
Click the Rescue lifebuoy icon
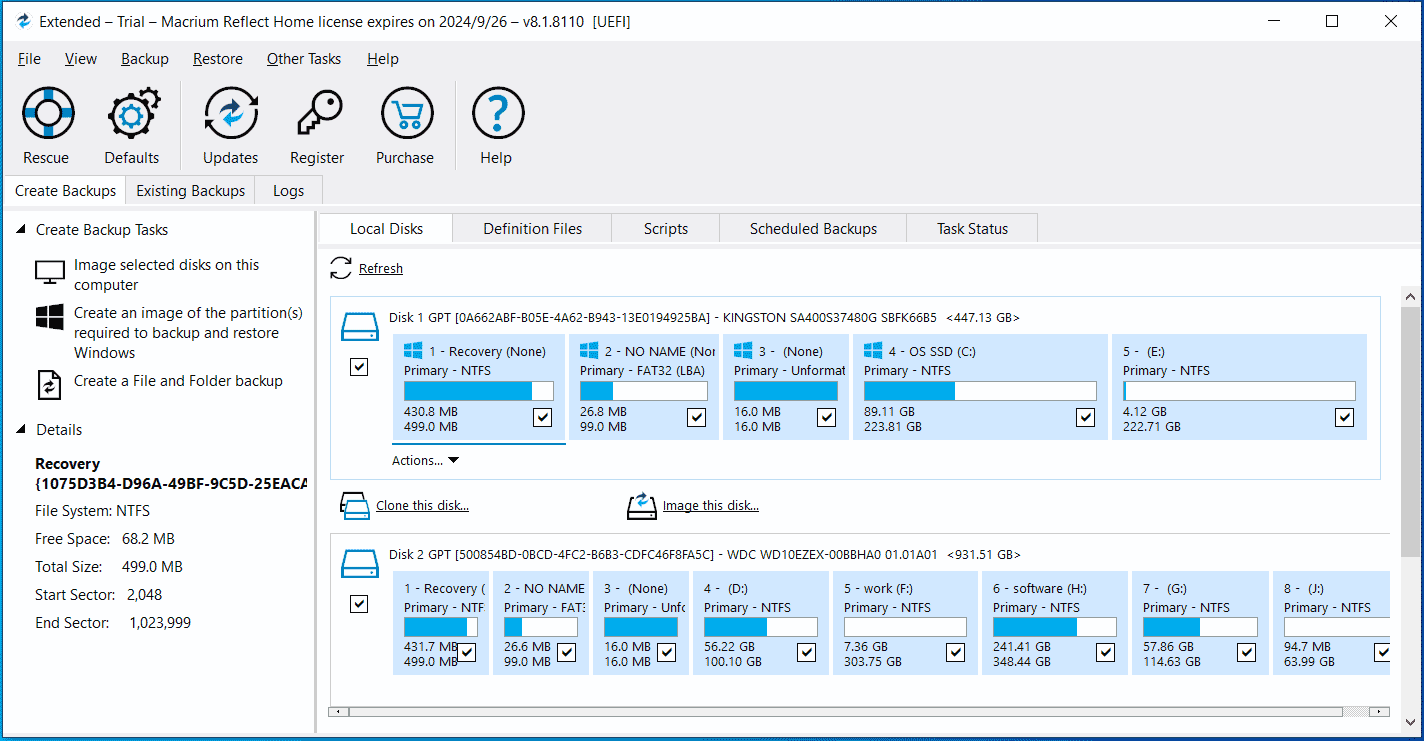point(46,113)
